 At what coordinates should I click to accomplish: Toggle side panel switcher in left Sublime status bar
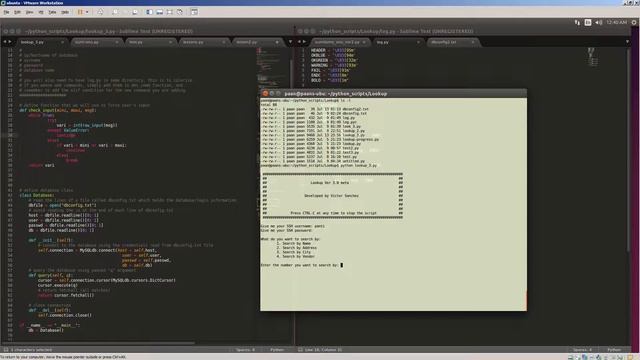pos(6,350)
